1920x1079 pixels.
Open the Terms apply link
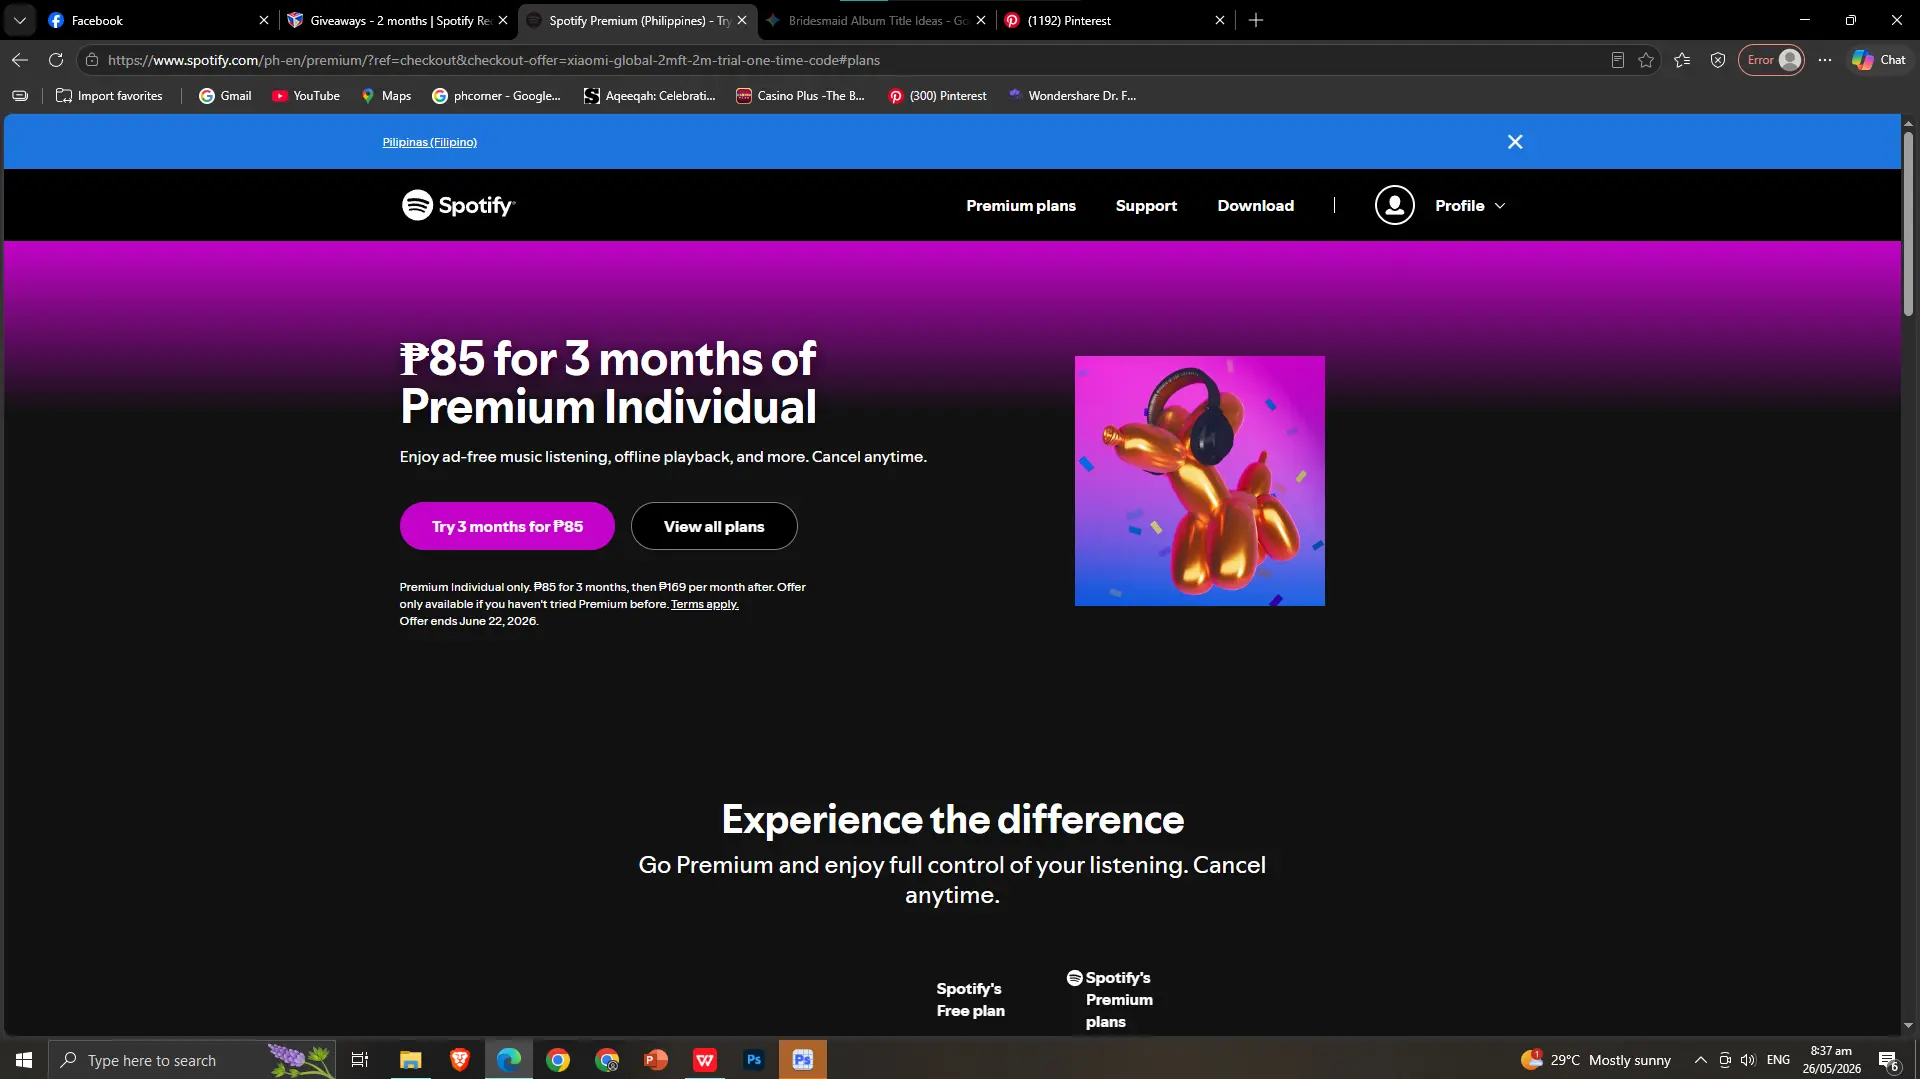point(704,604)
